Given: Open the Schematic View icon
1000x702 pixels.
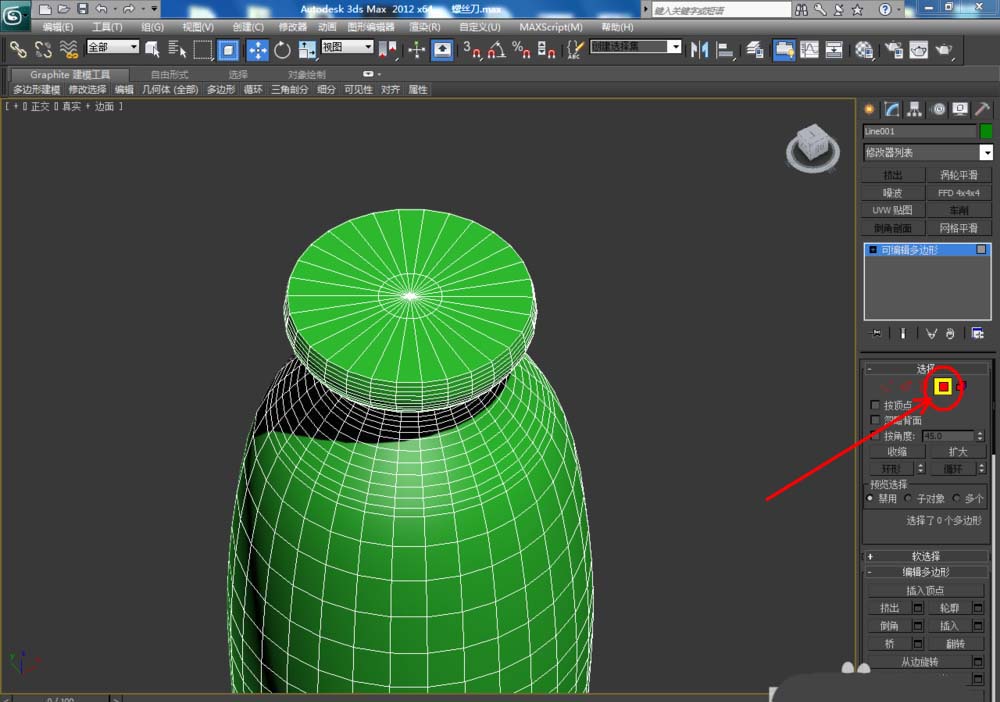Looking at the screenshot, I should click(834, 49).
